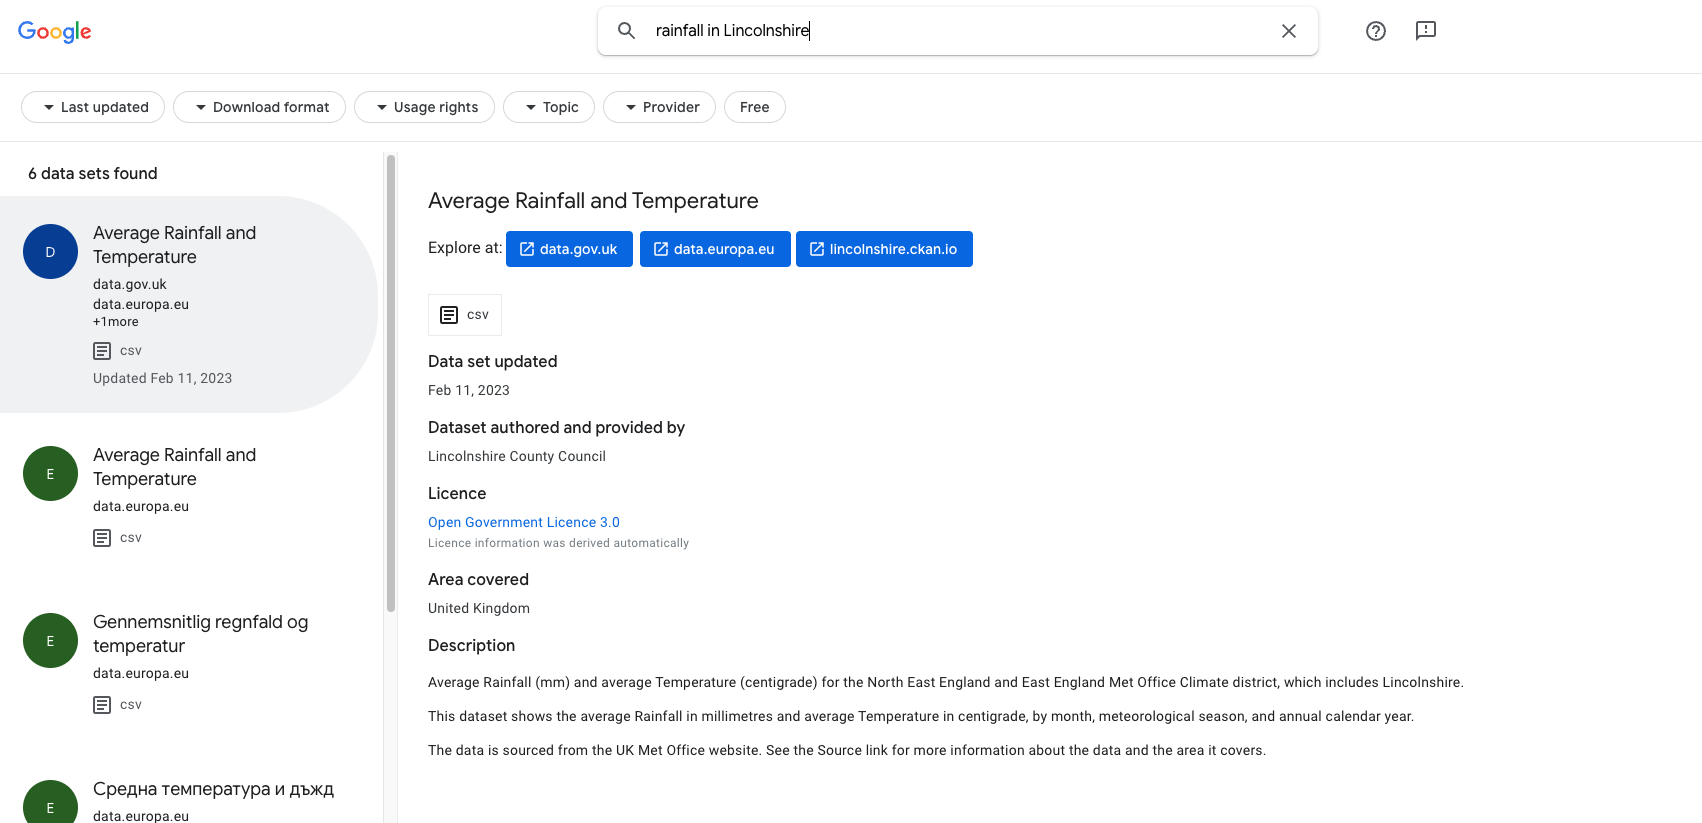Click the csv file chip in details
The width and height of the screenshot is (1702, 823).
click(x=465, y=315)
